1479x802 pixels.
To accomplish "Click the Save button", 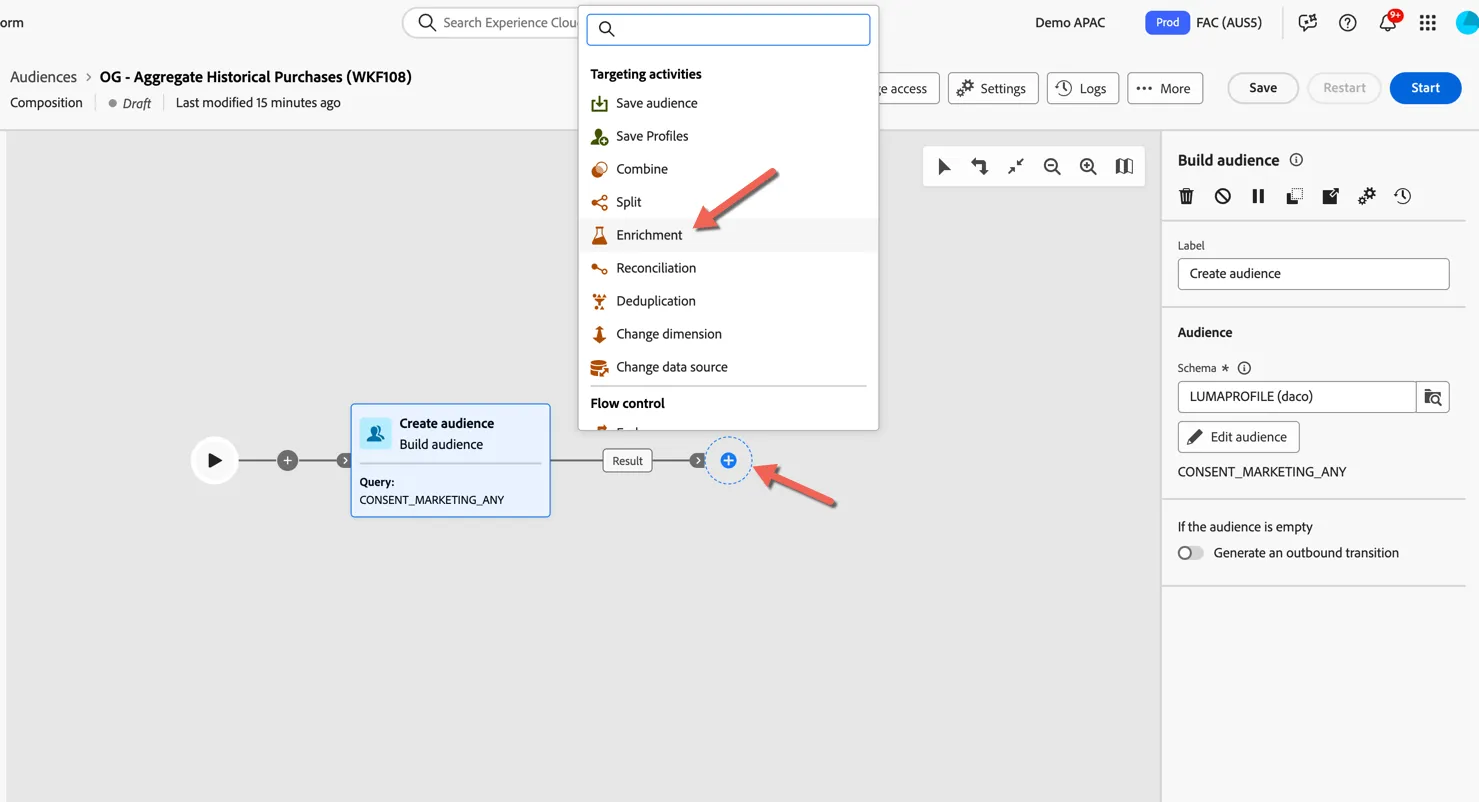I will pyautogui.click(x=1263, y=88).
